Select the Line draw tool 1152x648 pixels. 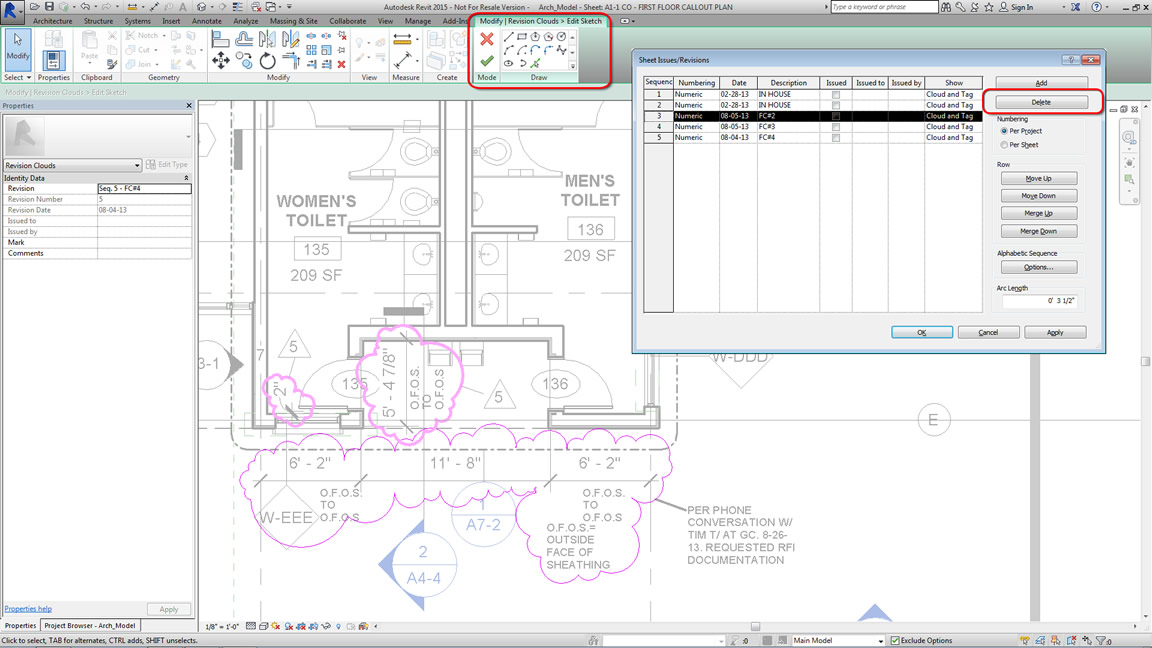coord(508,36)
